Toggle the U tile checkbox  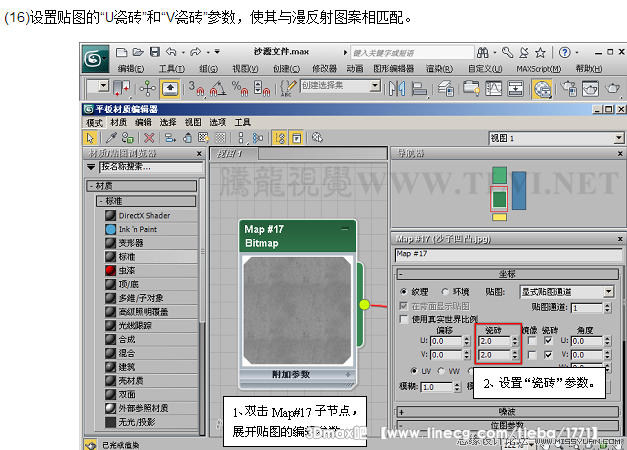pyautogui.click(x=548, y=341)
